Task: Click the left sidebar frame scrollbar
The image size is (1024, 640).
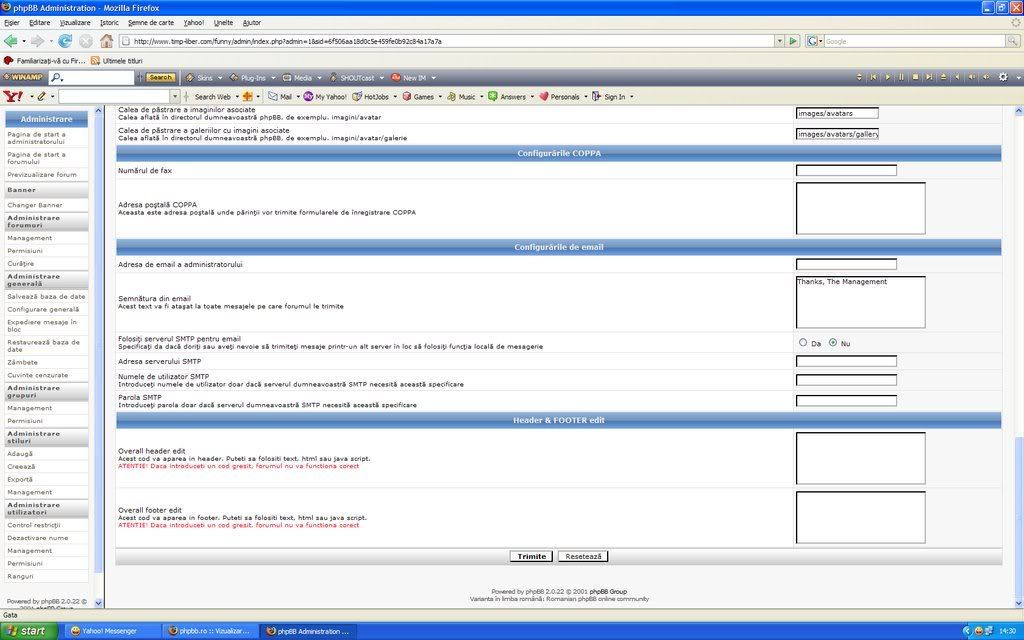Action: (99, 356)
